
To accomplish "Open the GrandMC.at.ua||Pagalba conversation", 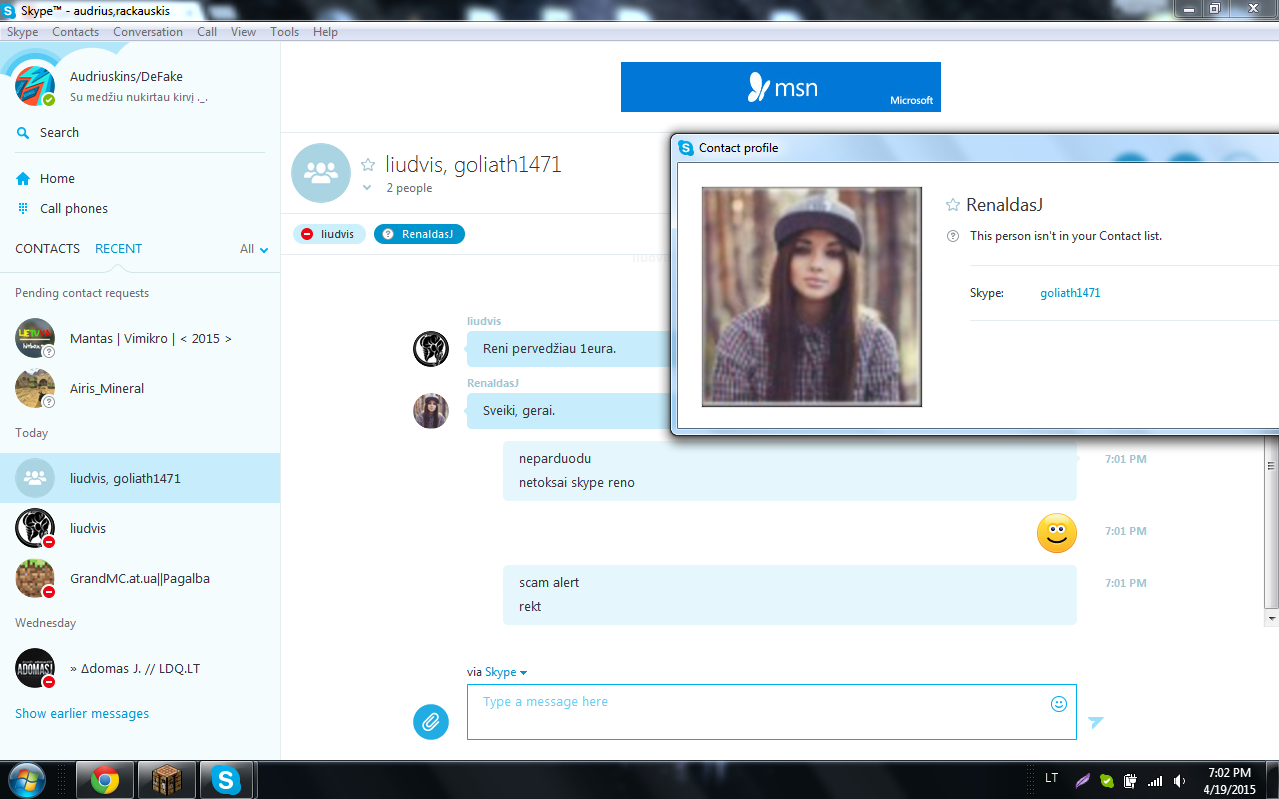I will (x=140, y=579).
